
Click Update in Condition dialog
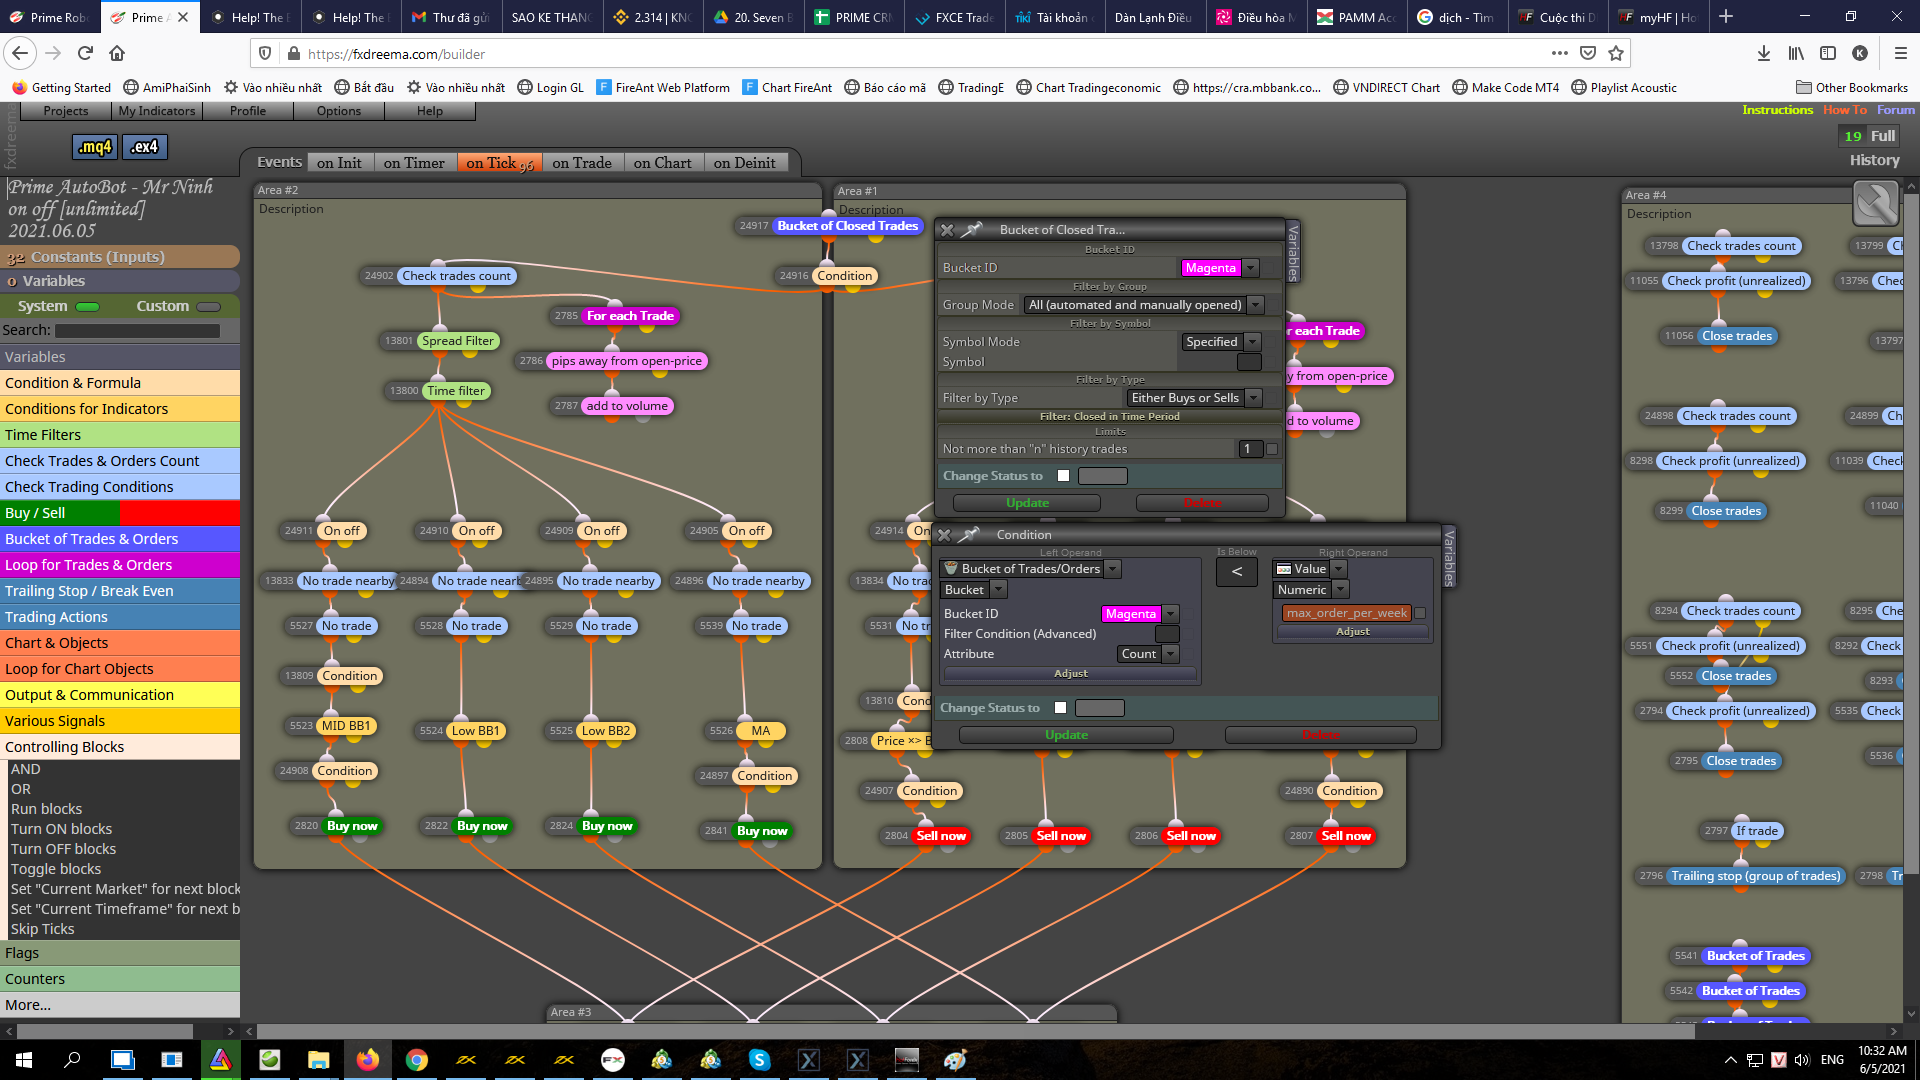[1066, 735]
